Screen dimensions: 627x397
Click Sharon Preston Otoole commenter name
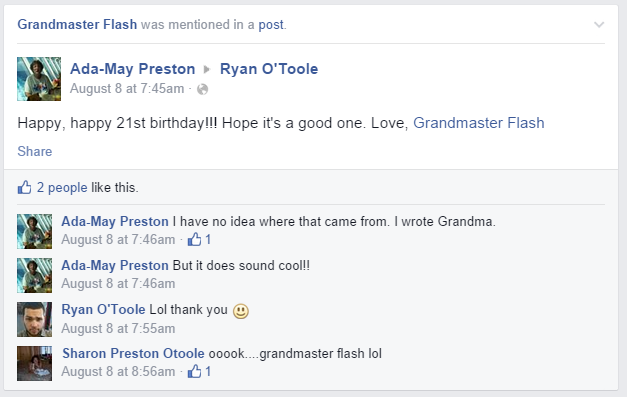click(x=133, y=353)
